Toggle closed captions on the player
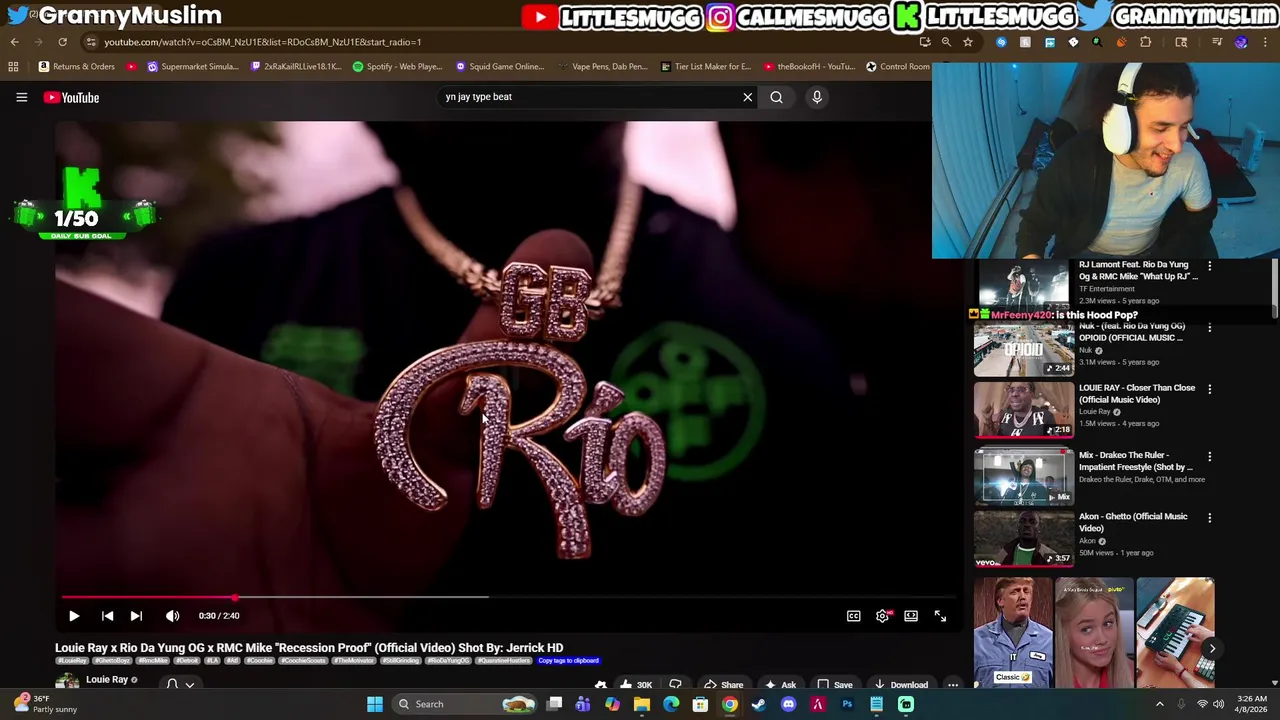 (853, 616)
